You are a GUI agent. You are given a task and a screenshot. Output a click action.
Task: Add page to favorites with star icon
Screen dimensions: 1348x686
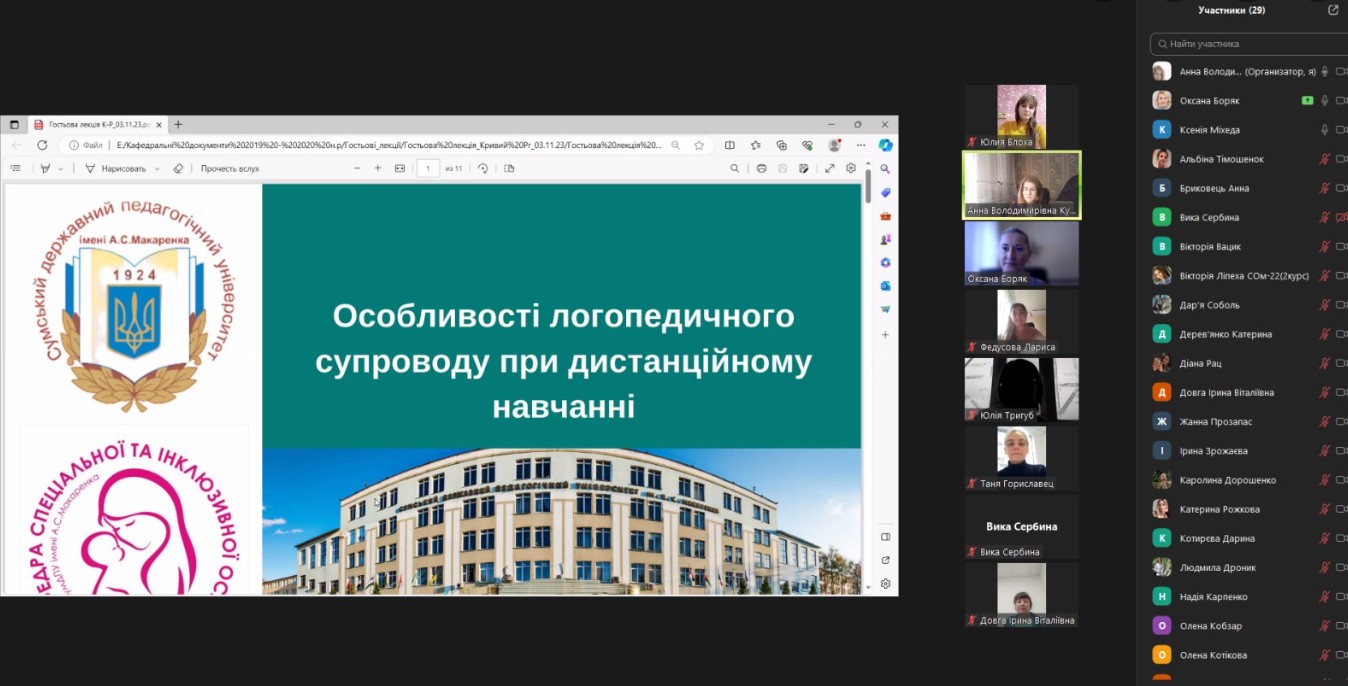pos(699,145)
